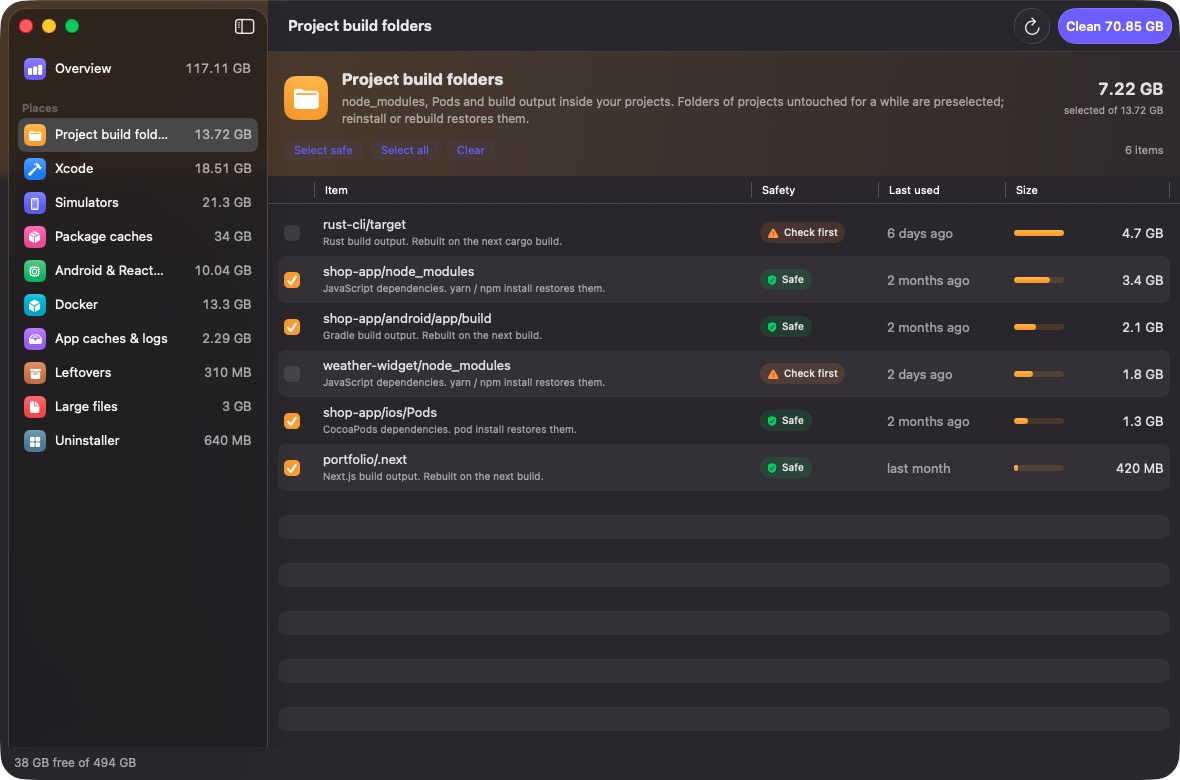1180x780 pixels.
Task: Uncheck the shop-app/node_modules checkbox
Action: pyautogui.click(x=292, y=280)
